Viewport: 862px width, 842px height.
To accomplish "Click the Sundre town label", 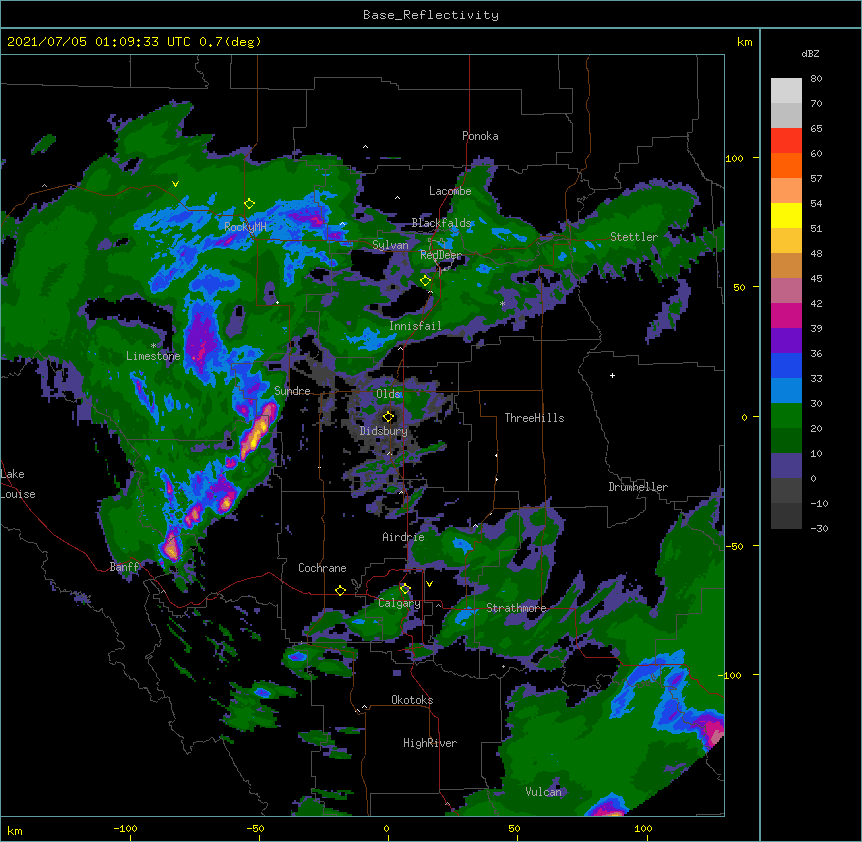I will coord(292,391).
